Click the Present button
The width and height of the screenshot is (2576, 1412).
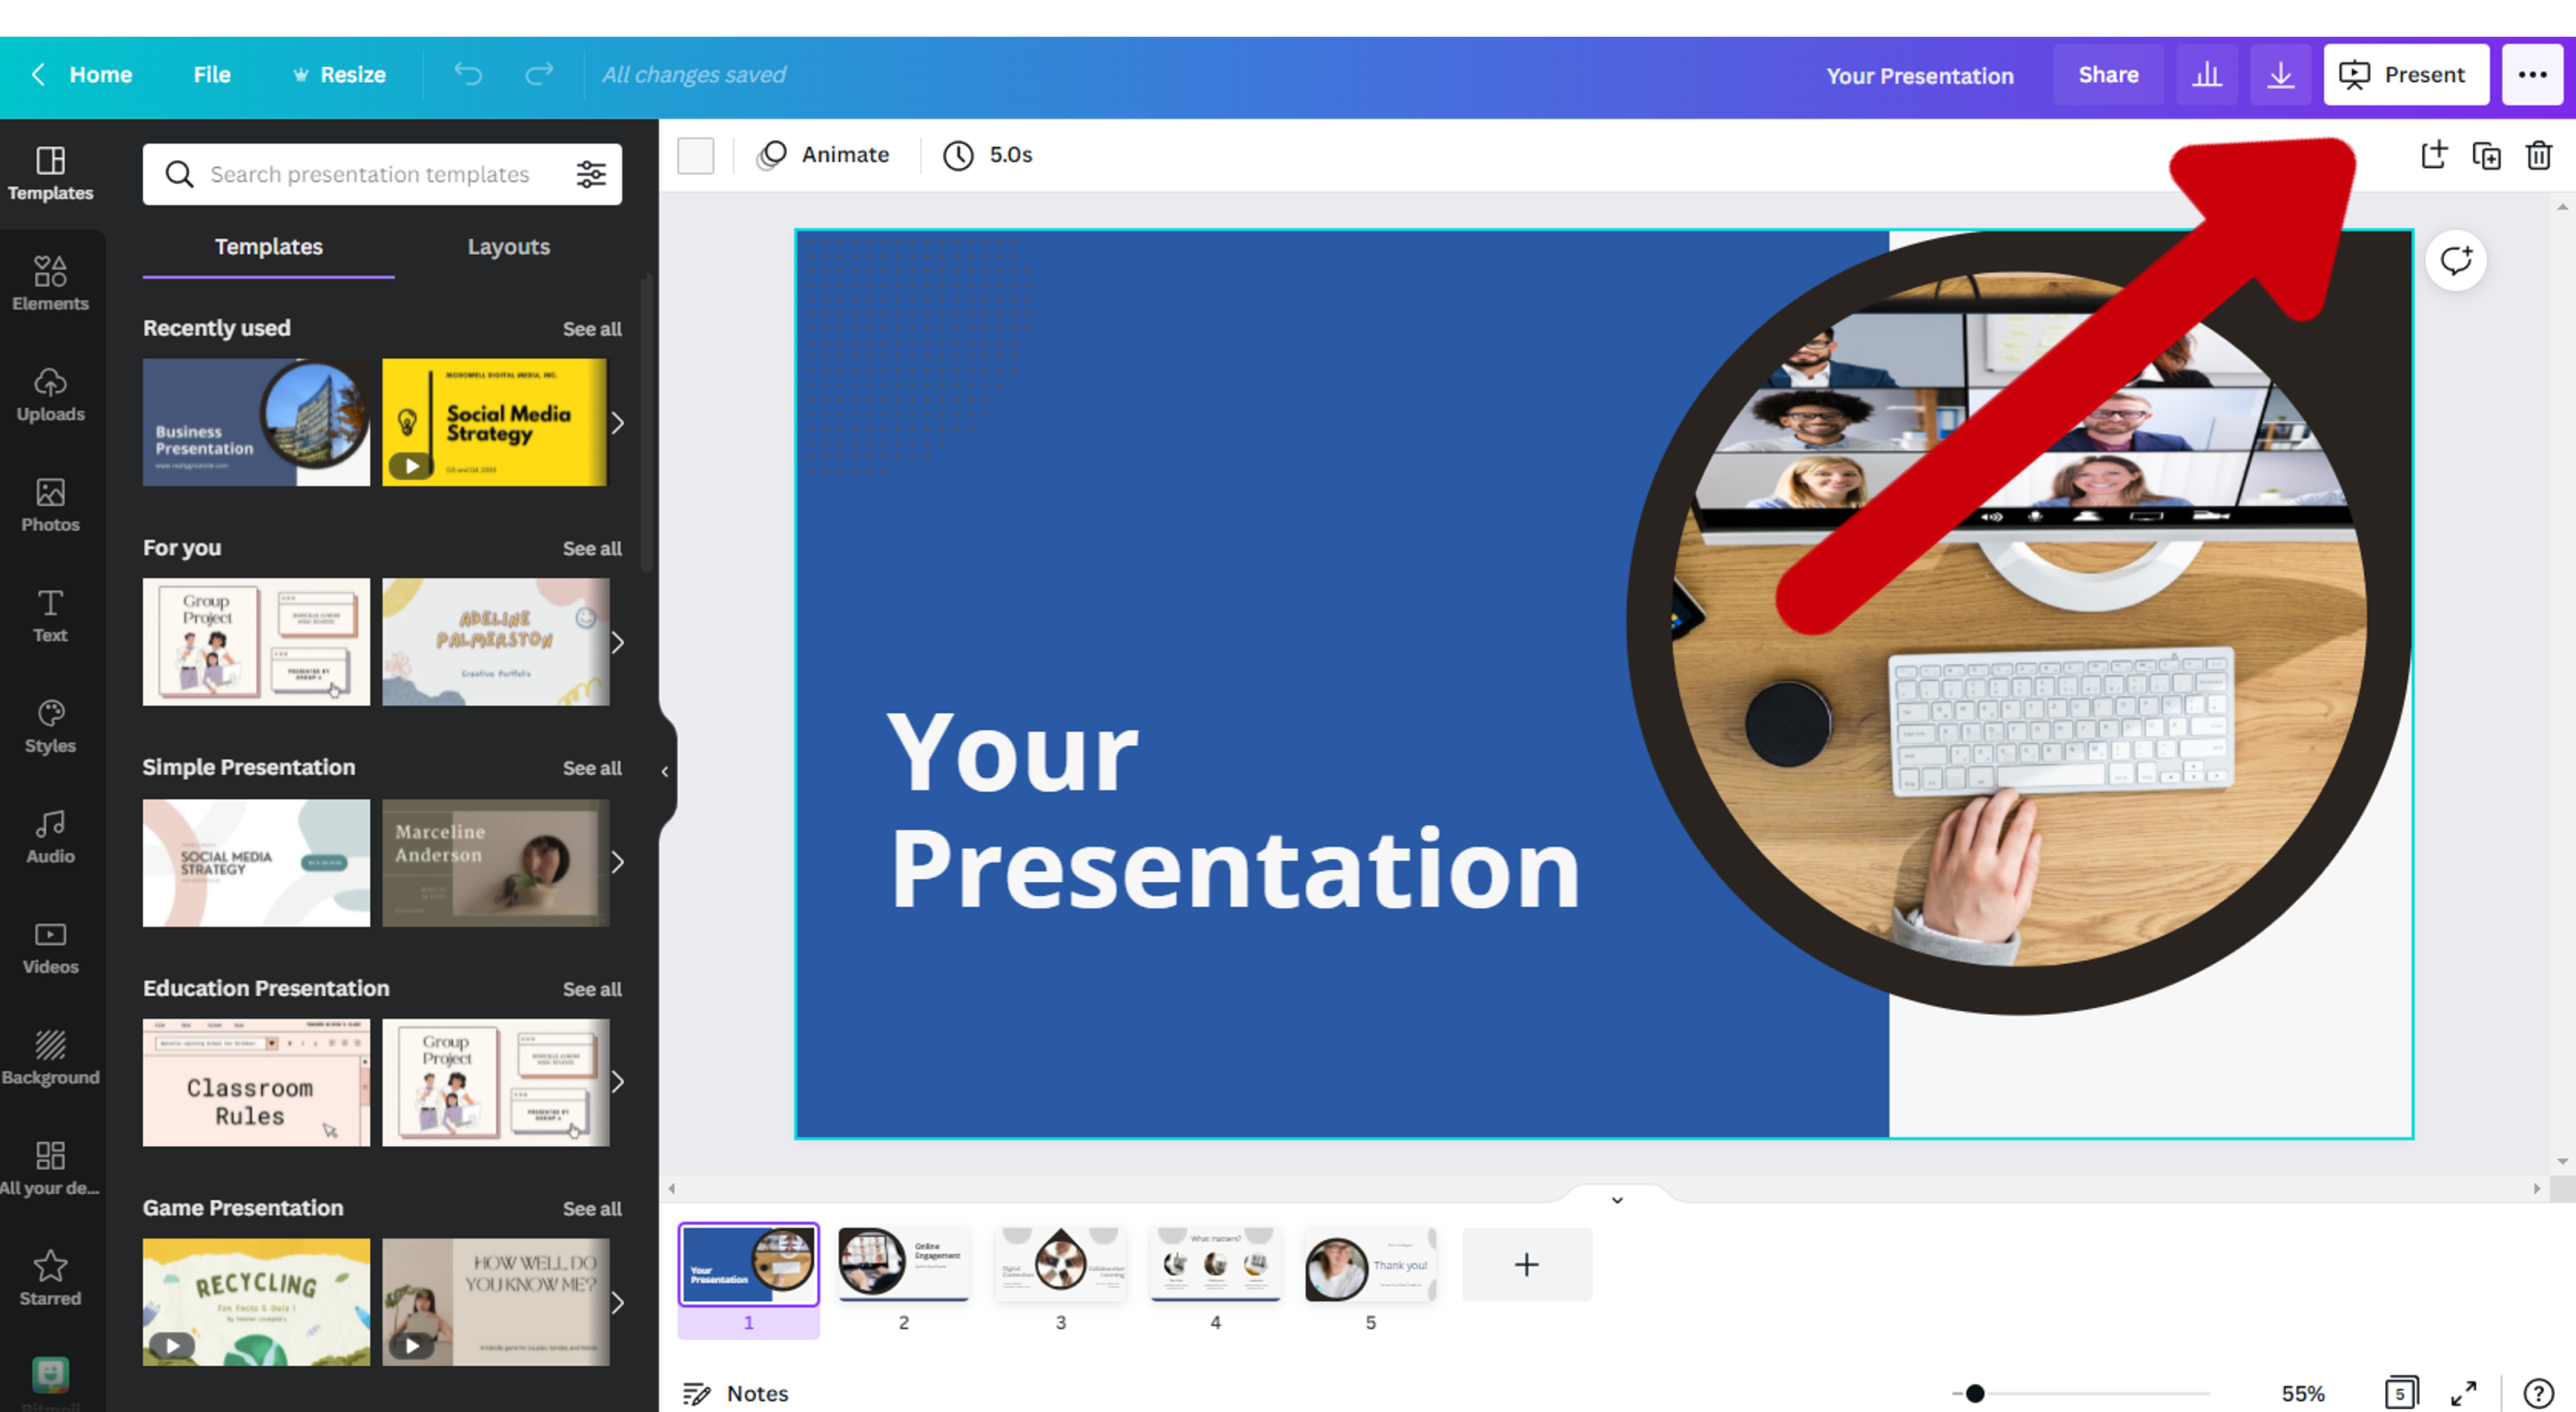point(2405,74)
